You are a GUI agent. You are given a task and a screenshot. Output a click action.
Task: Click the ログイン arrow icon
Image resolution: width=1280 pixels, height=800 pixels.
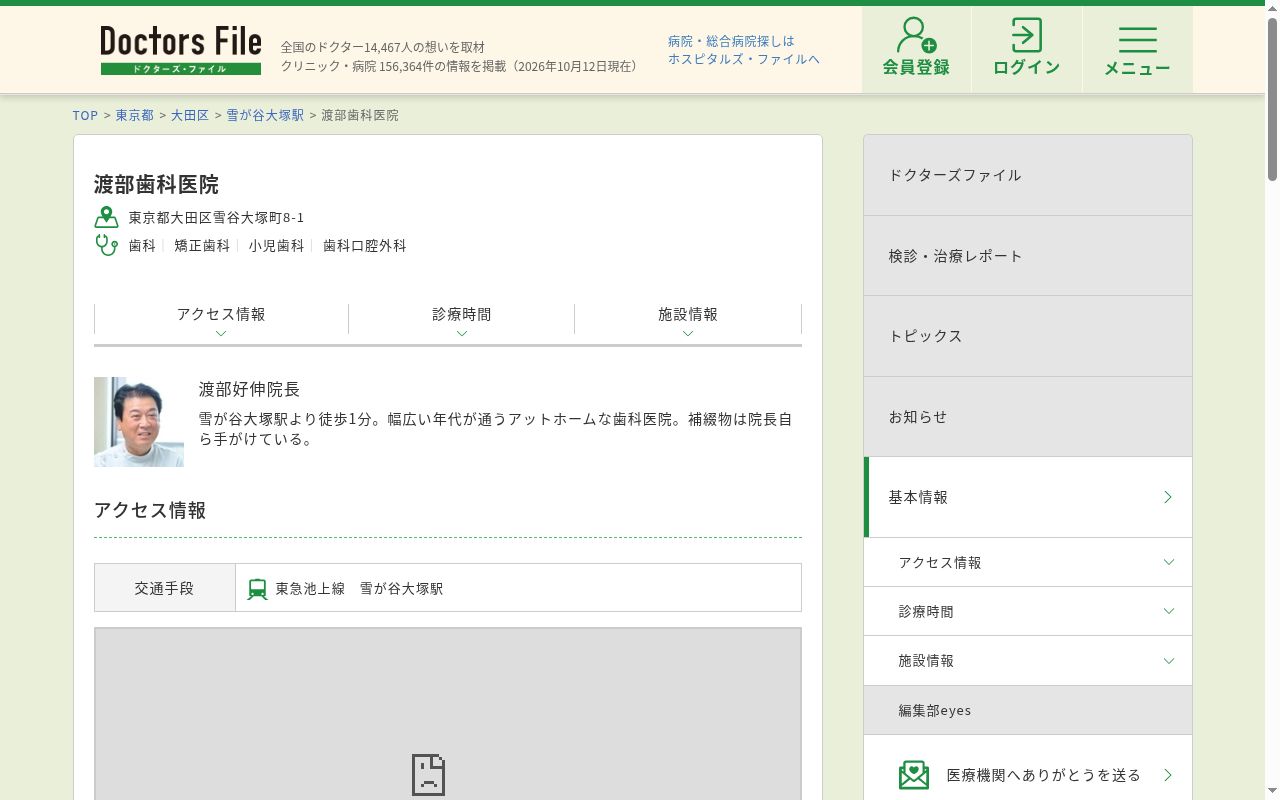(x=1026, y=35)
